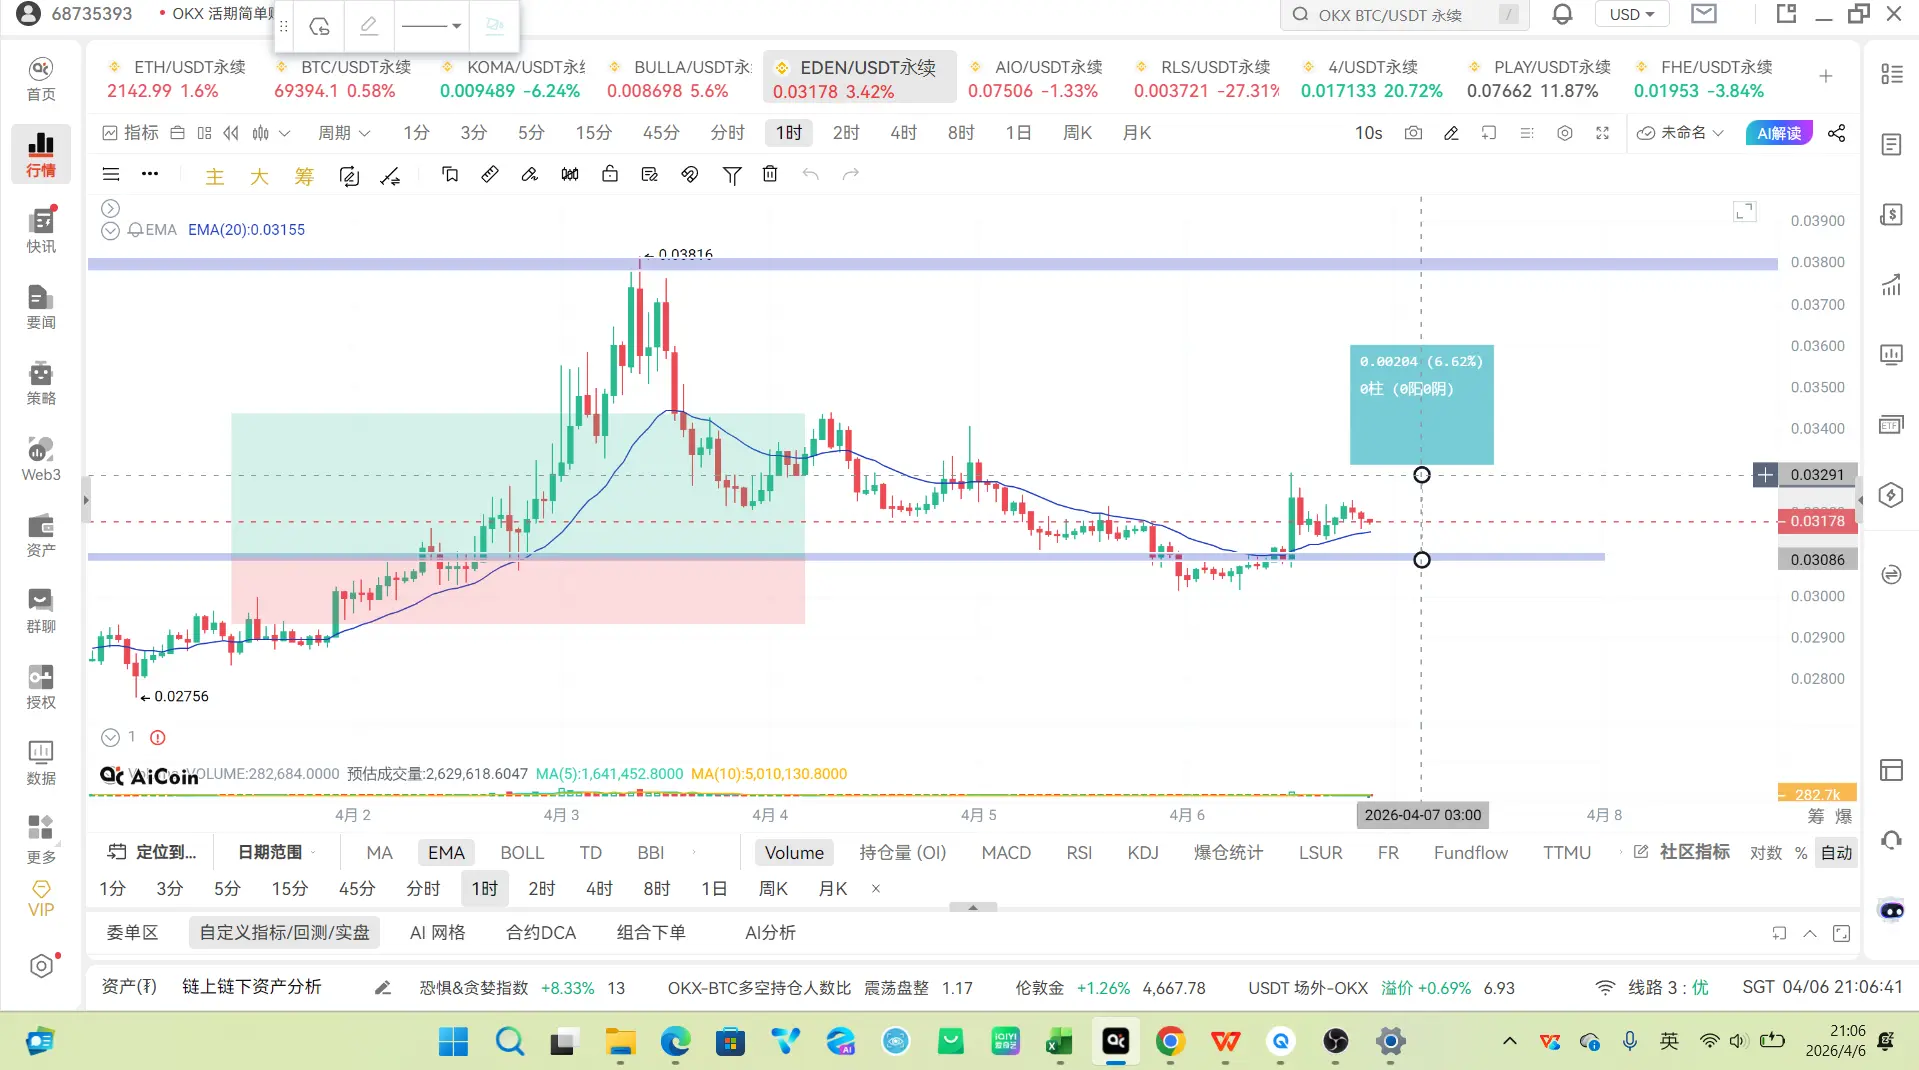Image resolution: width=1919 pixels, height=1070 pixels.
Task: Select the 4时 timeframe in top toolbar
Action: pyautogui.click(x=903, y=133)
